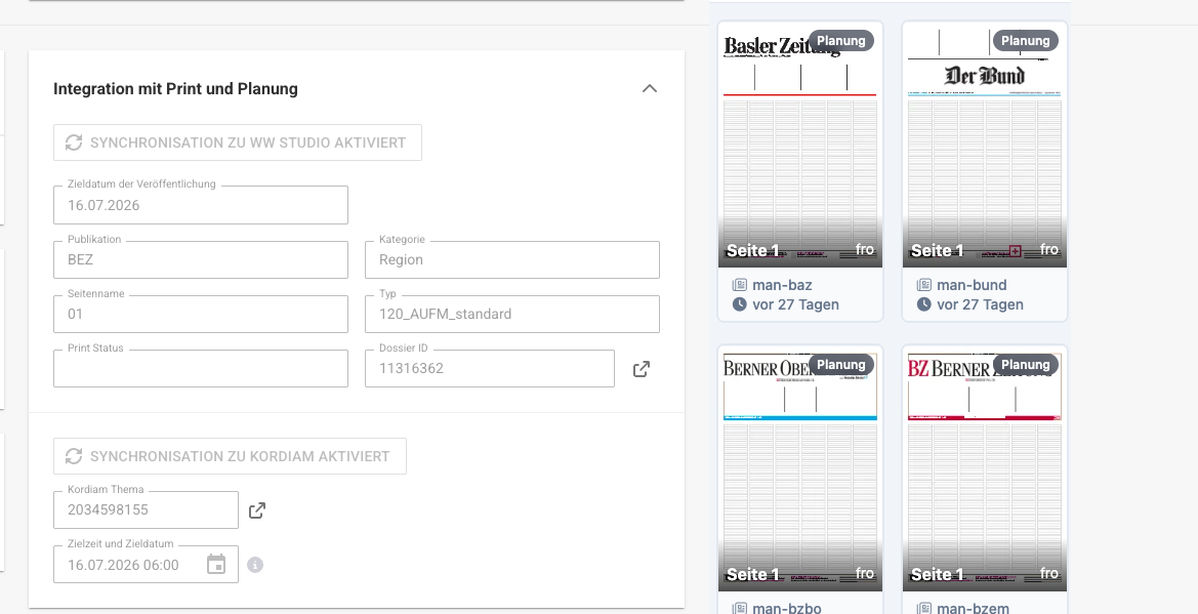Click the Integration mit Print und Planung heading

[176, 89]
